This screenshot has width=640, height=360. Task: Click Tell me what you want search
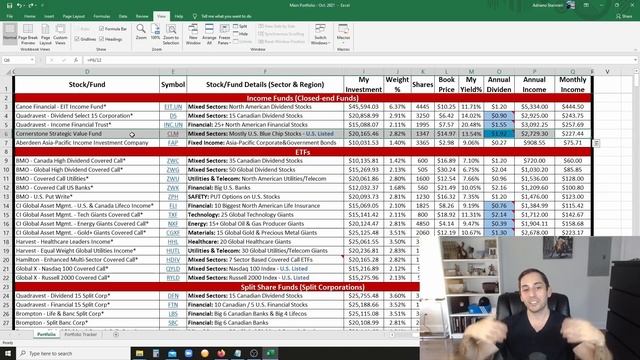[x=226, y=16]
